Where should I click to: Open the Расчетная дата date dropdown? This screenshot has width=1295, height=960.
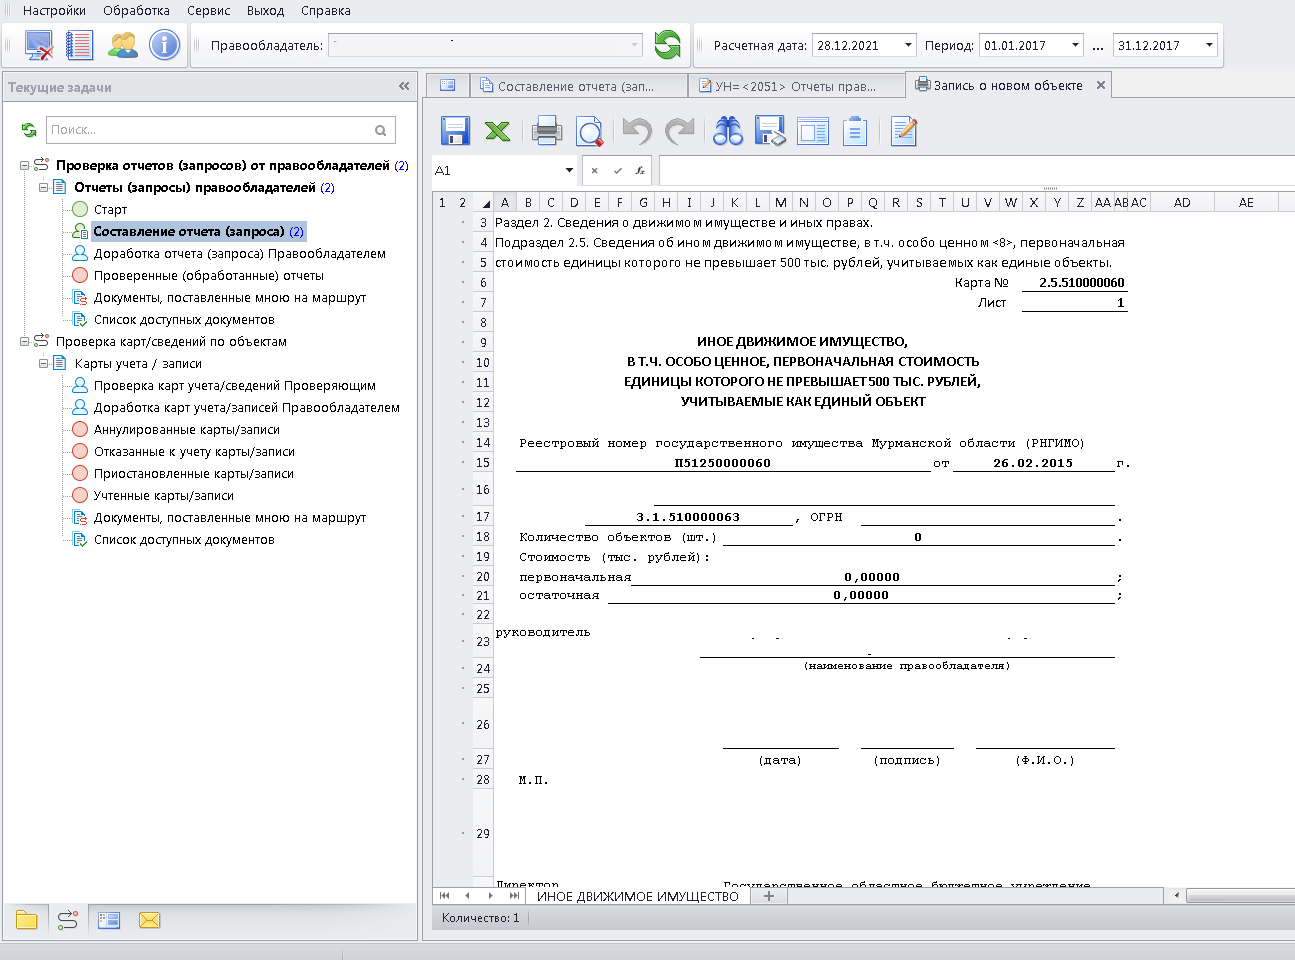pyautogui.click(x=908, y=45)
